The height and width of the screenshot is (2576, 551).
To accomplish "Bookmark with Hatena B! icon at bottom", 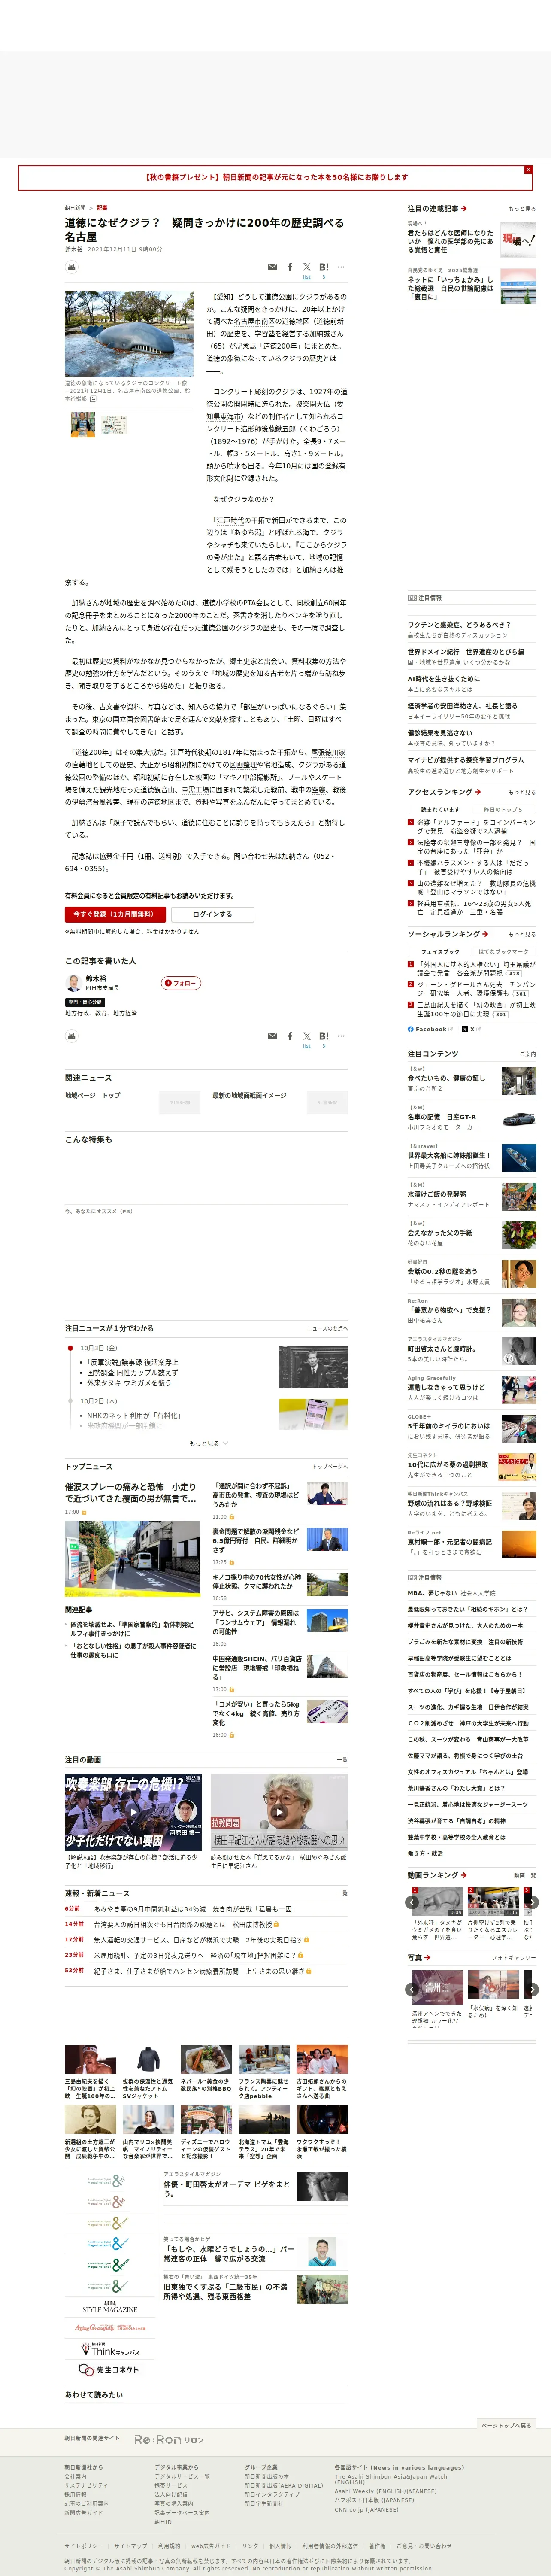I will [x=324, y=1036].
